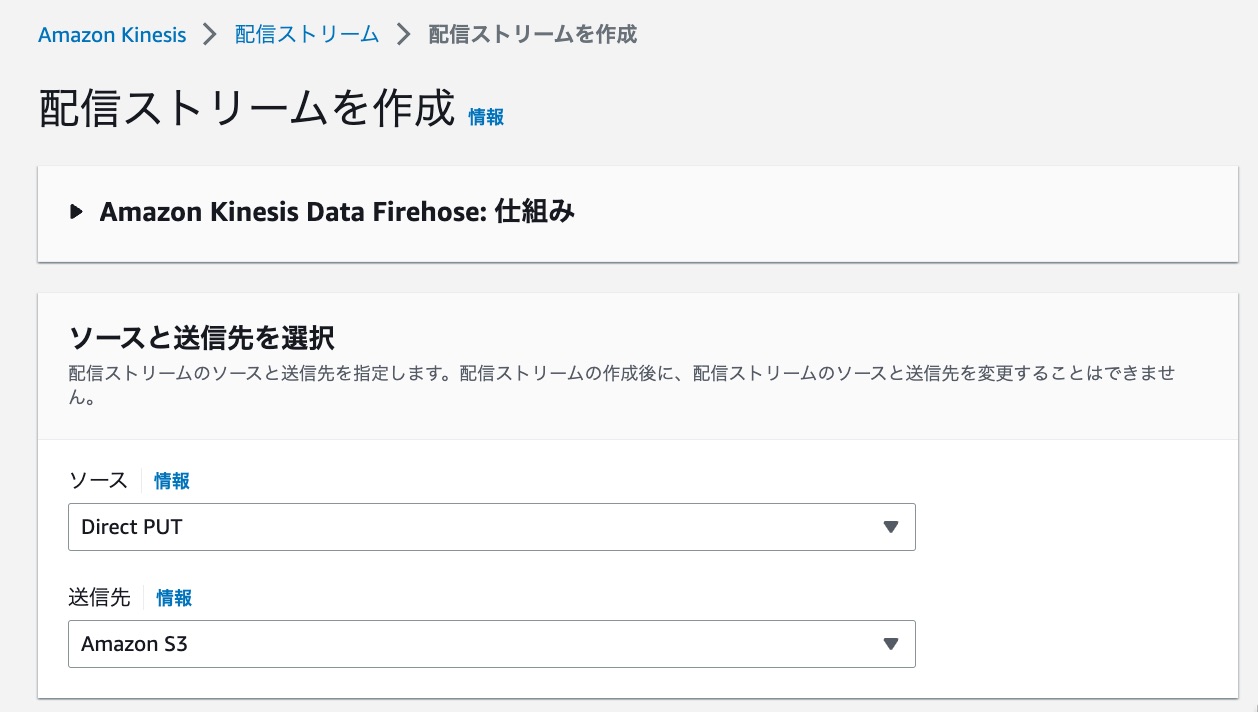Open the 送信先 dropdown showing Amazon S3

[490, 644]
